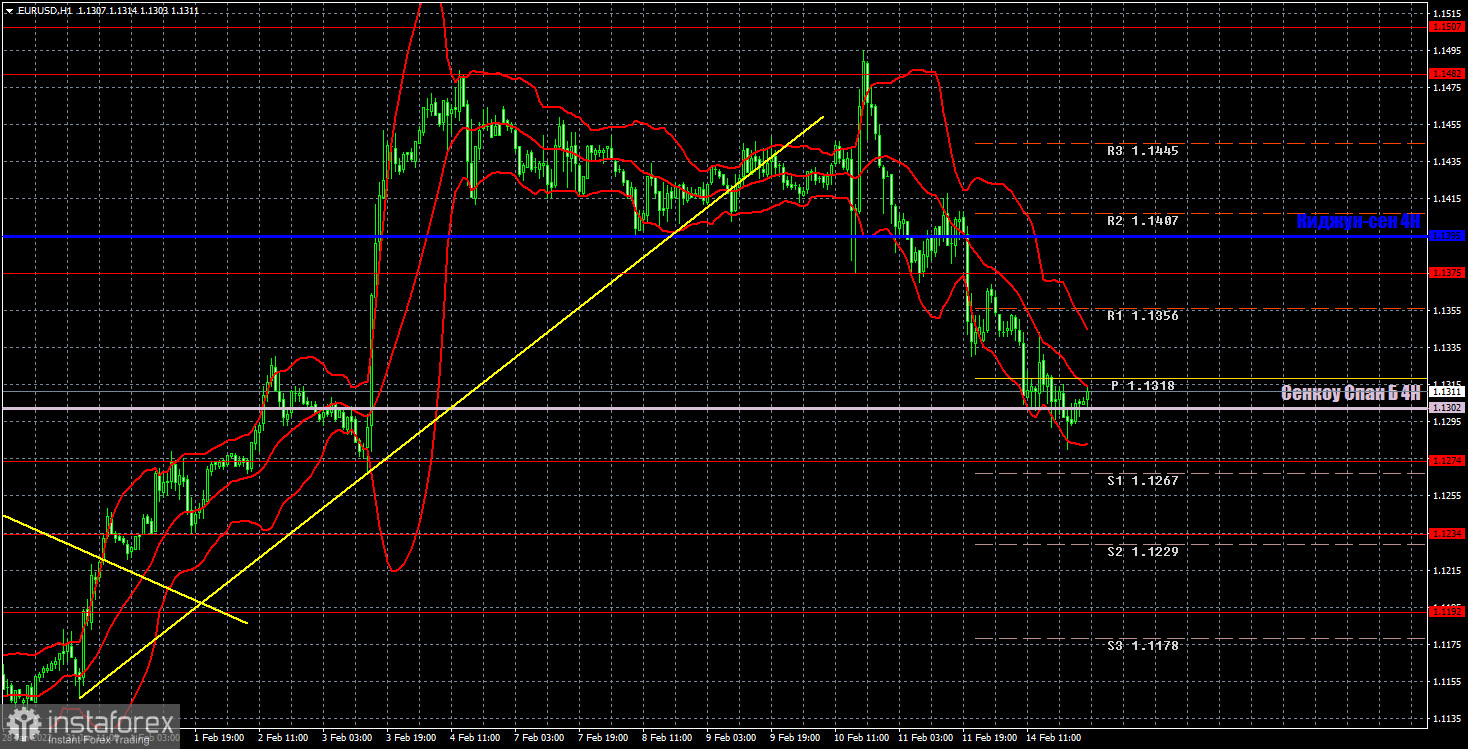Click the 4 Feb 11:00 time label
The width and height of the screenshot is (1468, 749).
pos(474,738)
